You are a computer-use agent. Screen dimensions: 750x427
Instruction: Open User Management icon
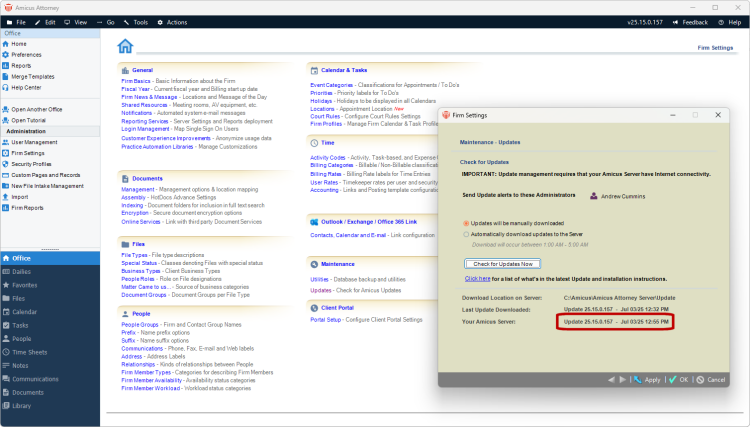(6, 142)
